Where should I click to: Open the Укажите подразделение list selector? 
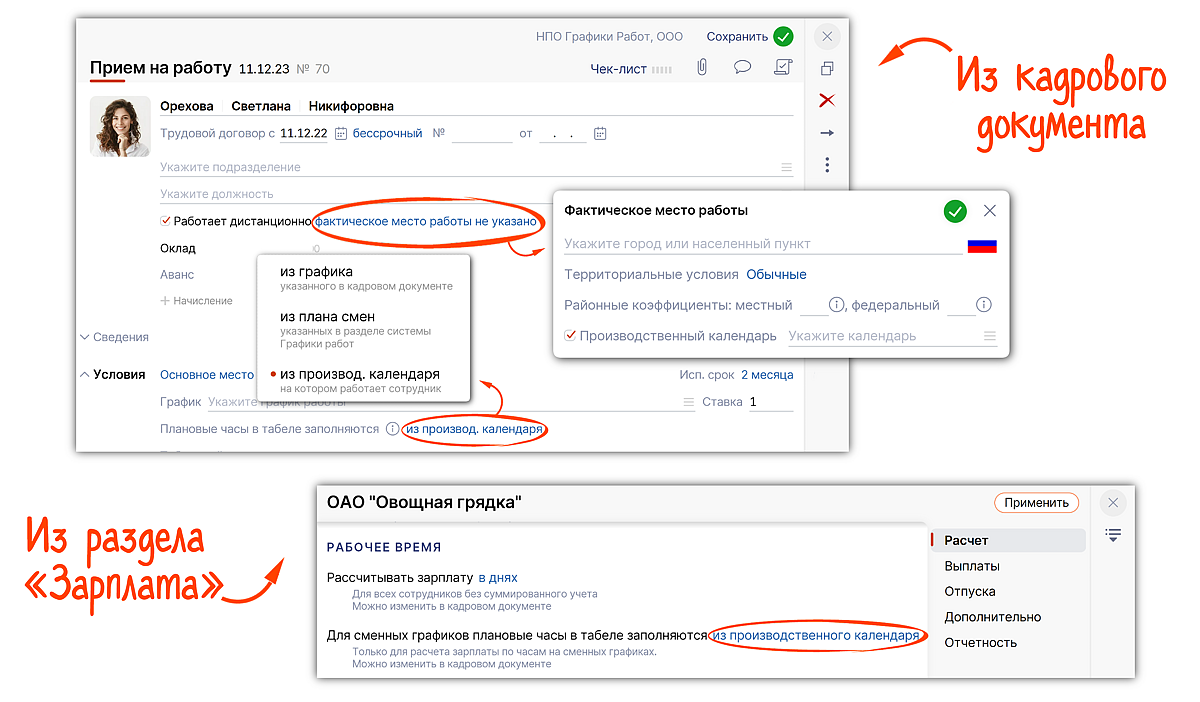(x=787, y=168)
